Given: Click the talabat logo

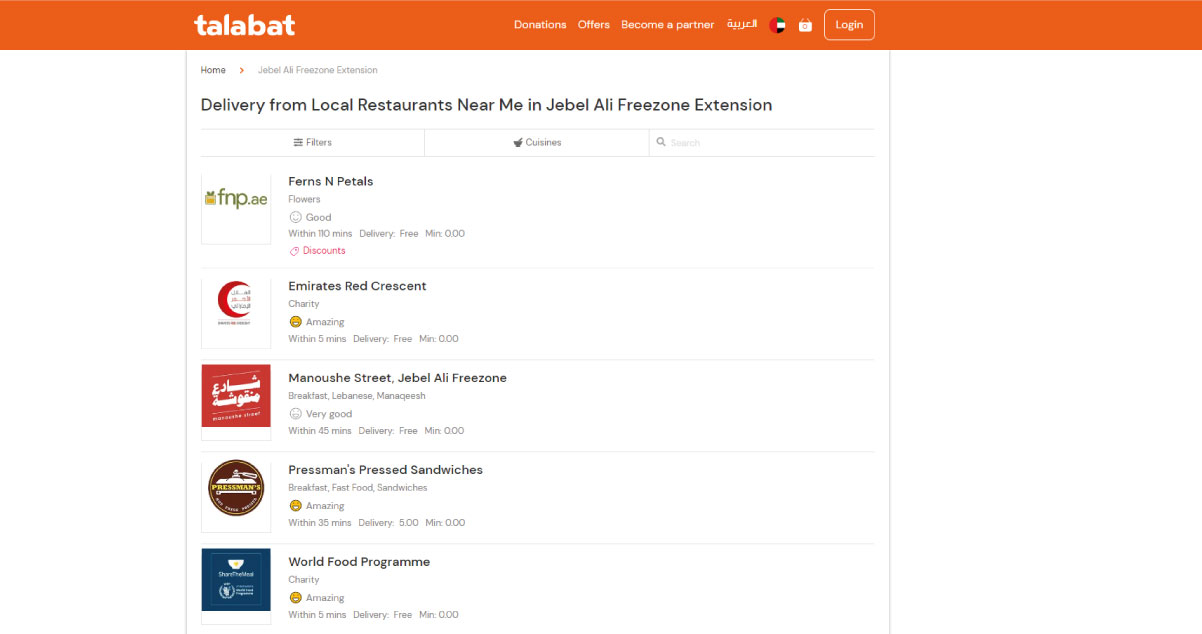Looking at the screenshot, I should (x=244, y=25).
